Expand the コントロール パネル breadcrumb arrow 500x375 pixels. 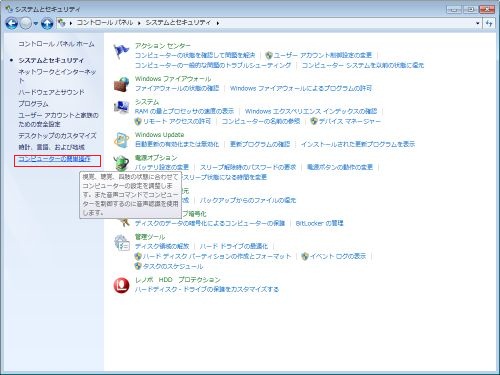(139, 23)
